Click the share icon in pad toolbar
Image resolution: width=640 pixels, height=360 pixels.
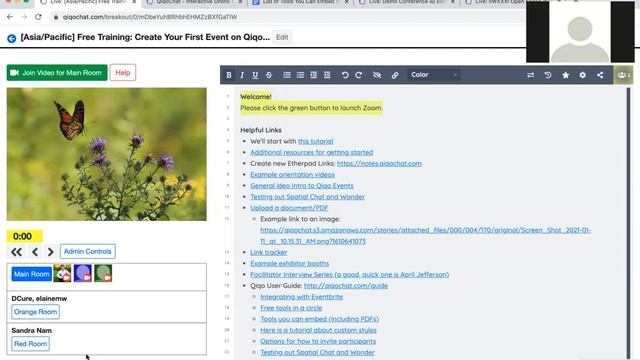[x=600, y=75]
